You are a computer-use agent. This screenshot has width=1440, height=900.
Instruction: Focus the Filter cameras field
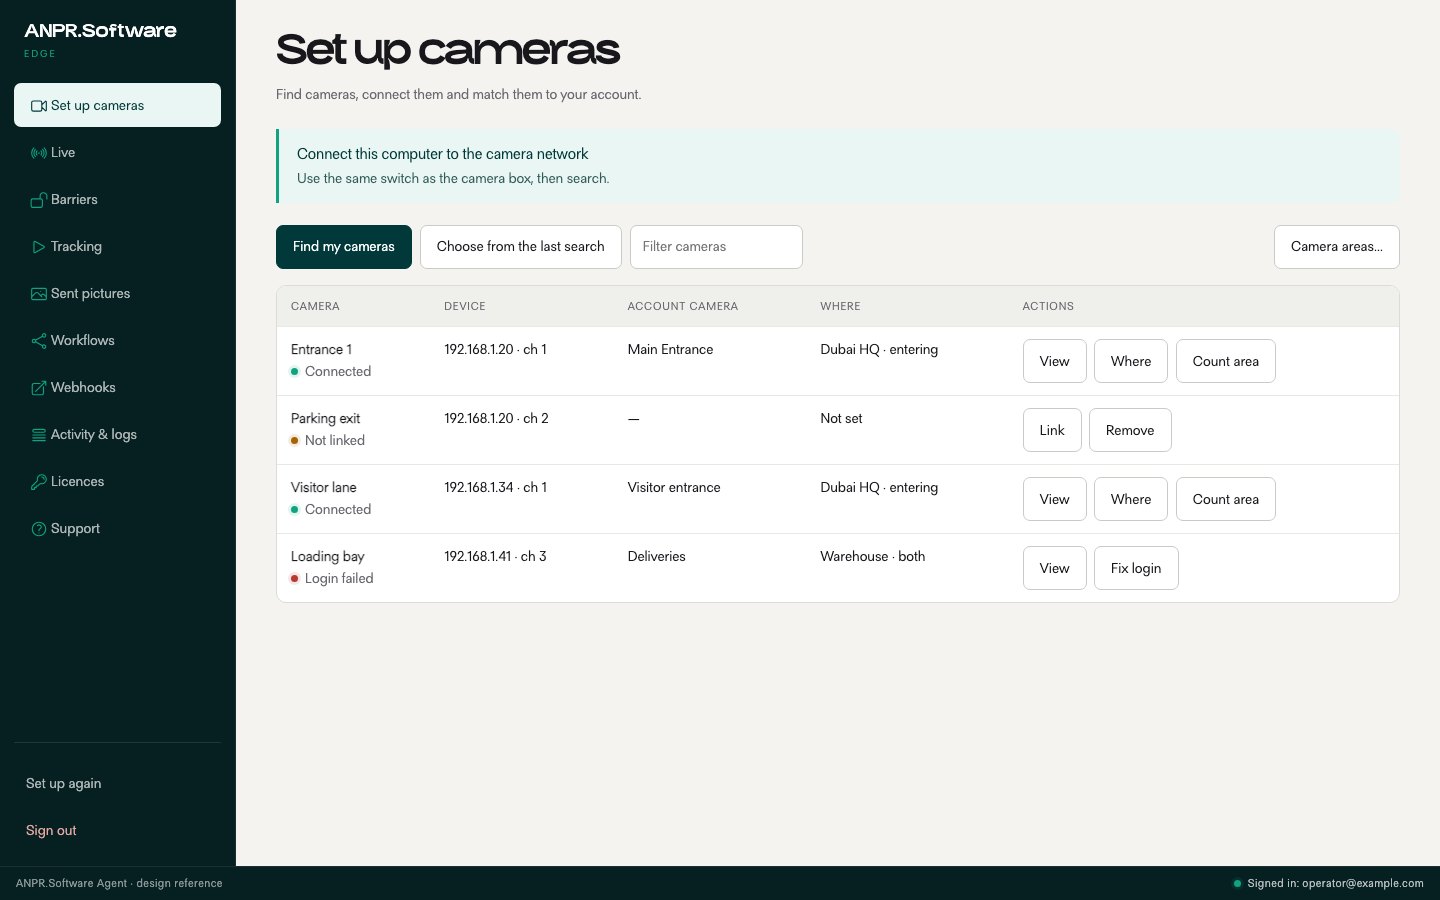[716, 247]
